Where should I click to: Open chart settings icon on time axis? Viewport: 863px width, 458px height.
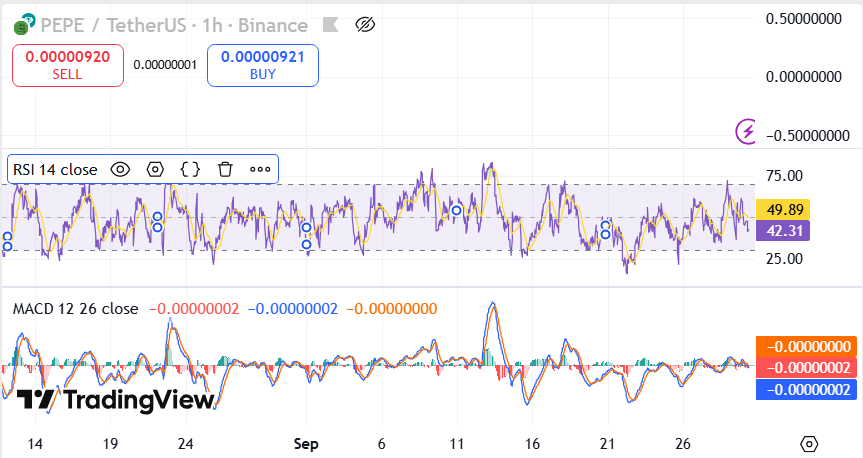(x=809, y=443)
